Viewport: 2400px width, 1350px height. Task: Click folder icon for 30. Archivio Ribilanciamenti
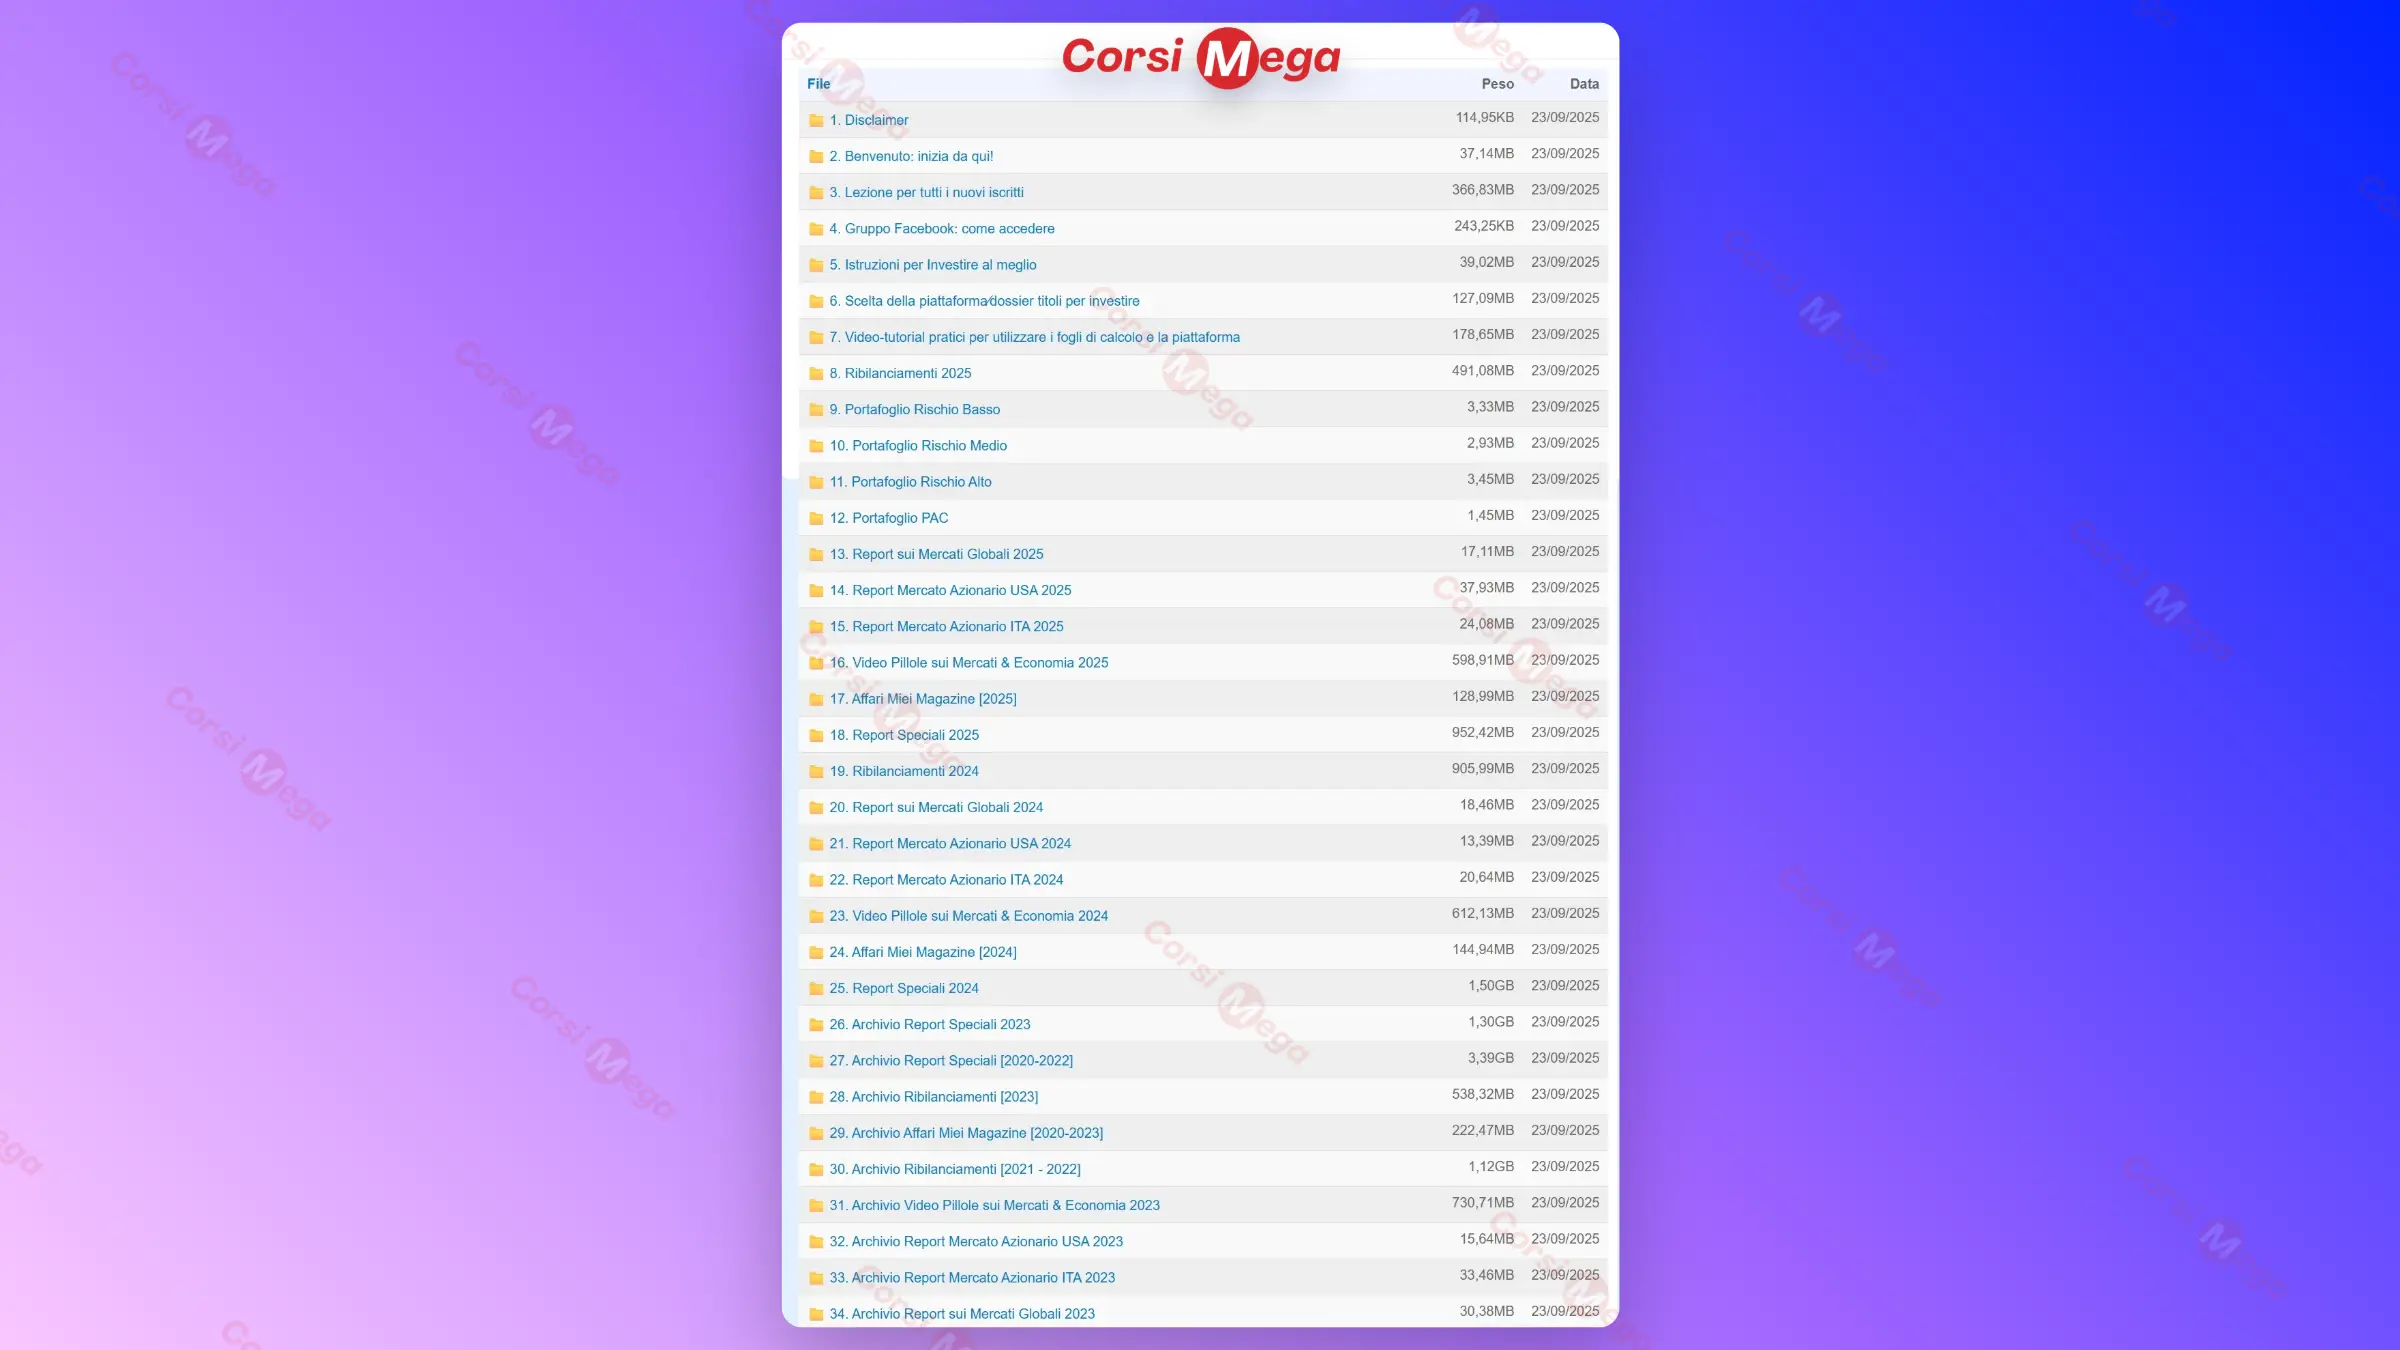click(816, 1170)
